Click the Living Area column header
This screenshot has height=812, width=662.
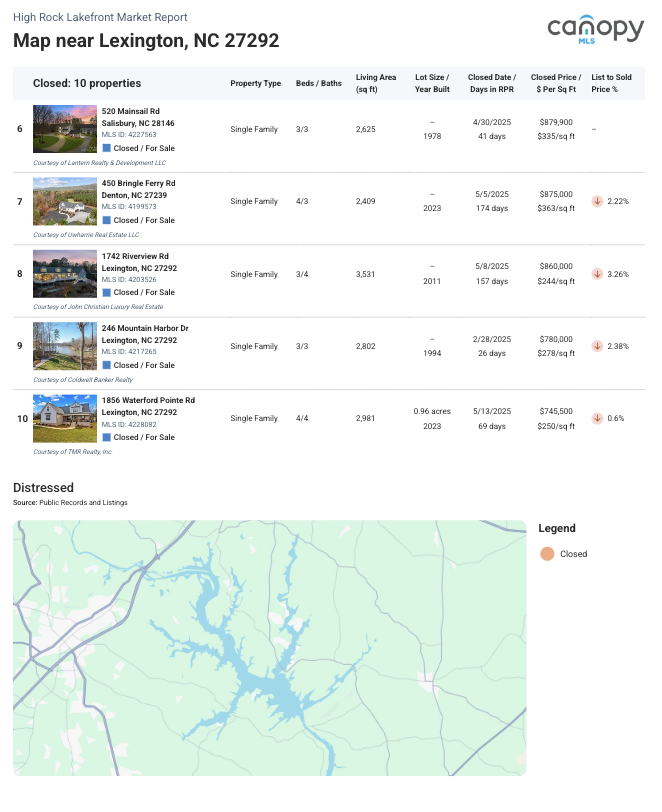click(375, 83)
